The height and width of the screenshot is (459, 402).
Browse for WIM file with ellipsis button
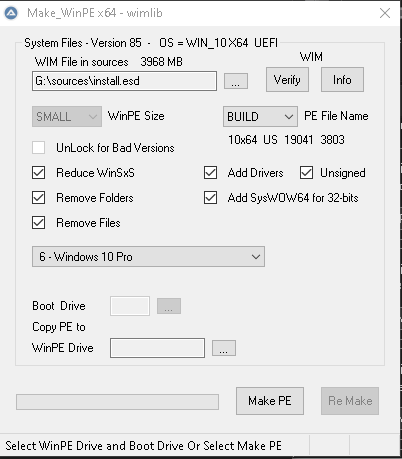pos(236,81)
